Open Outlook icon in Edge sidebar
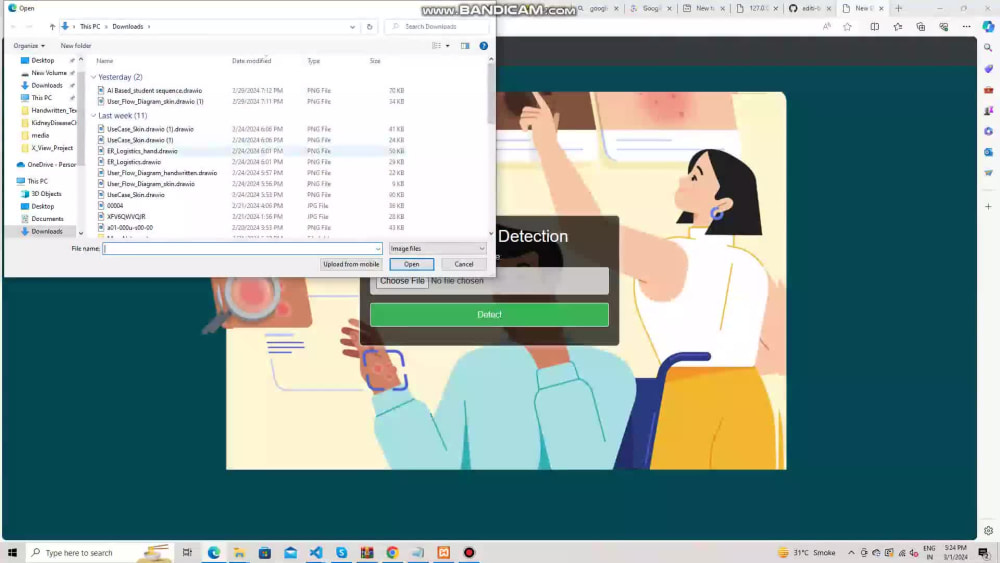 (x=988, y=152)
